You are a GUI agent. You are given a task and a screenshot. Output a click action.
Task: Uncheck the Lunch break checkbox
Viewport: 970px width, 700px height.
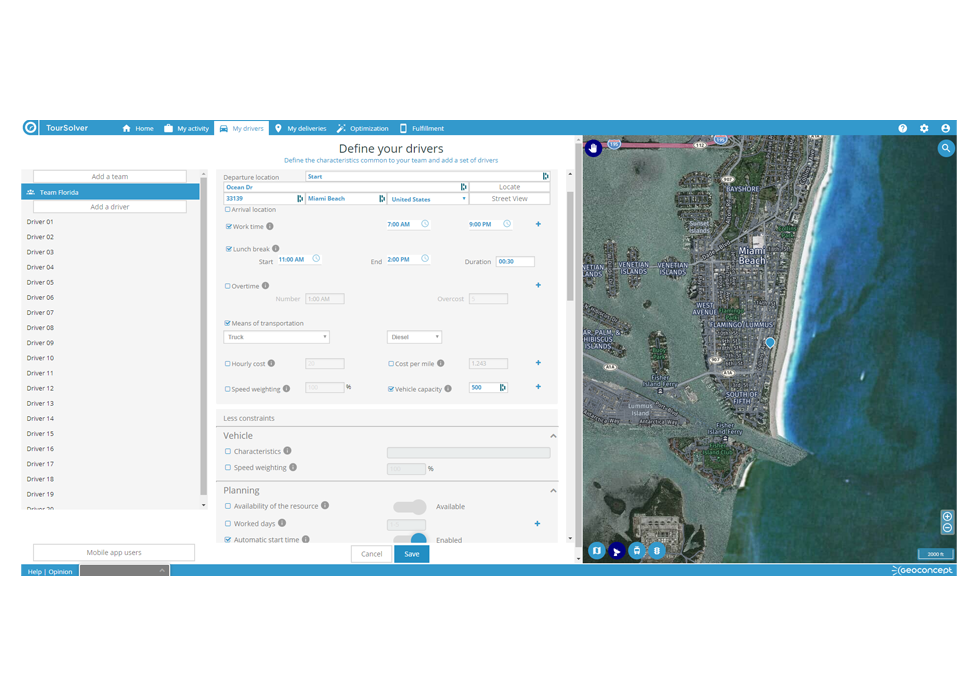[229, 249]
